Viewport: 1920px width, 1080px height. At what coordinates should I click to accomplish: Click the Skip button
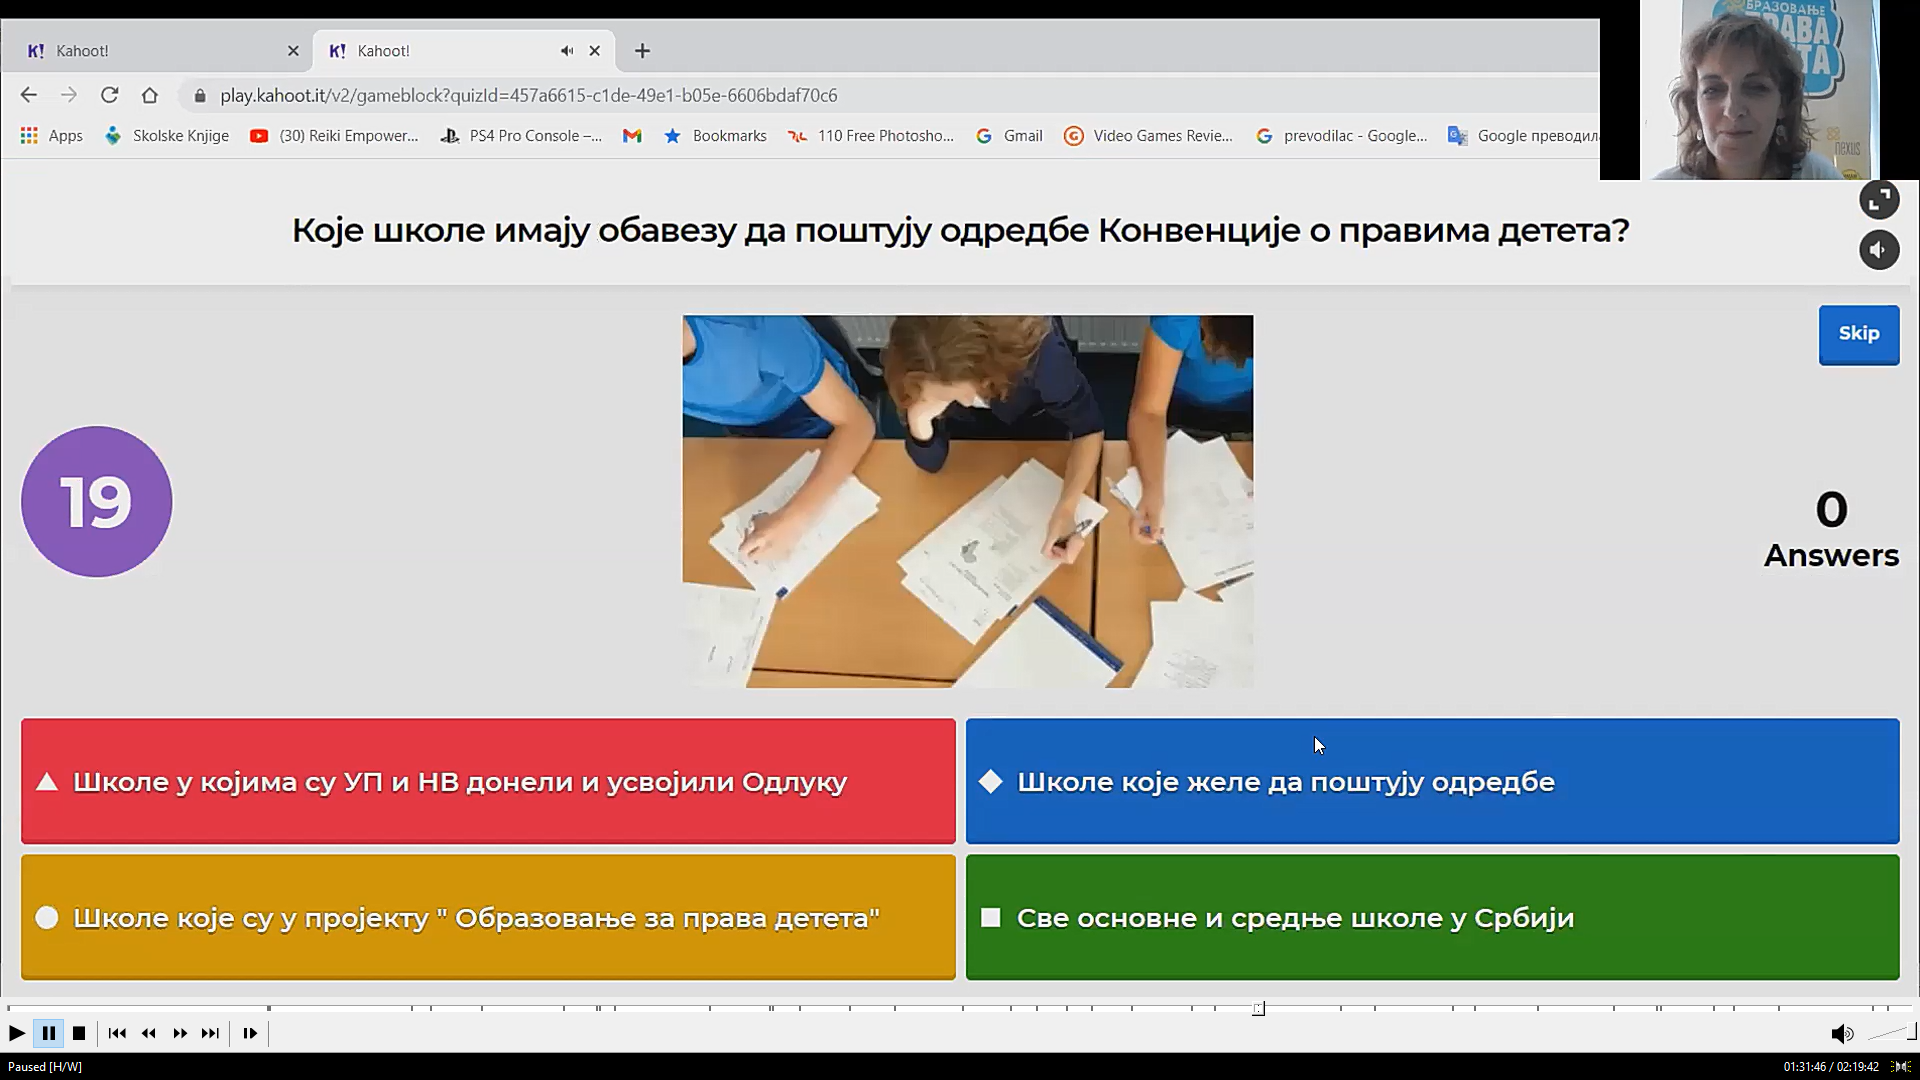(1859, 335)
